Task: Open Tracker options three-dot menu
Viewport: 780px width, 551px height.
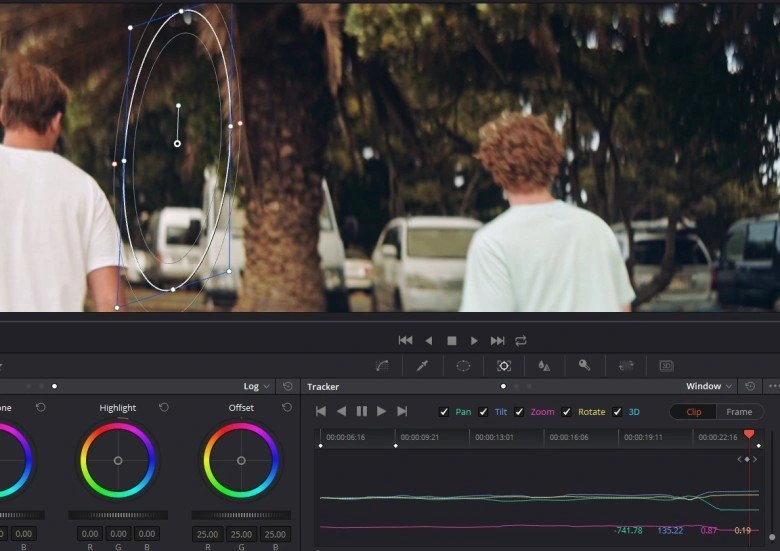Action: [x=774, y=386]
